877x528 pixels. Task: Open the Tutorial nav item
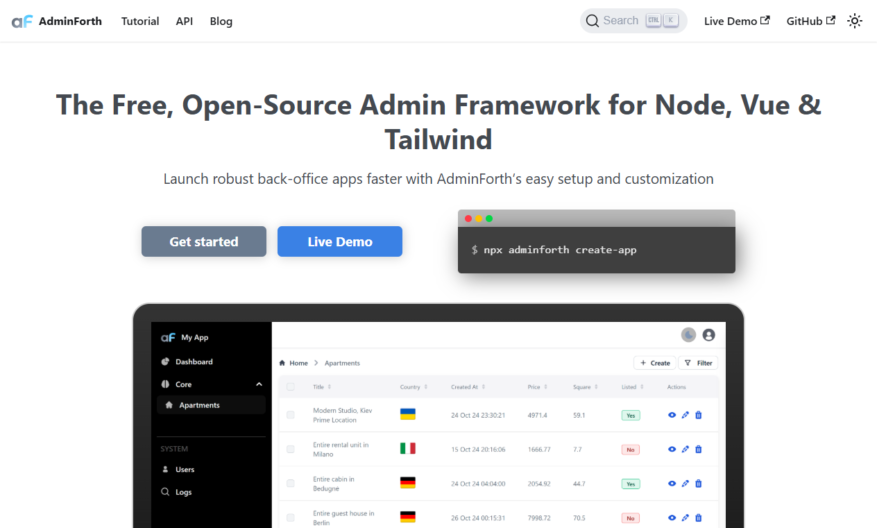click(140, 21)
